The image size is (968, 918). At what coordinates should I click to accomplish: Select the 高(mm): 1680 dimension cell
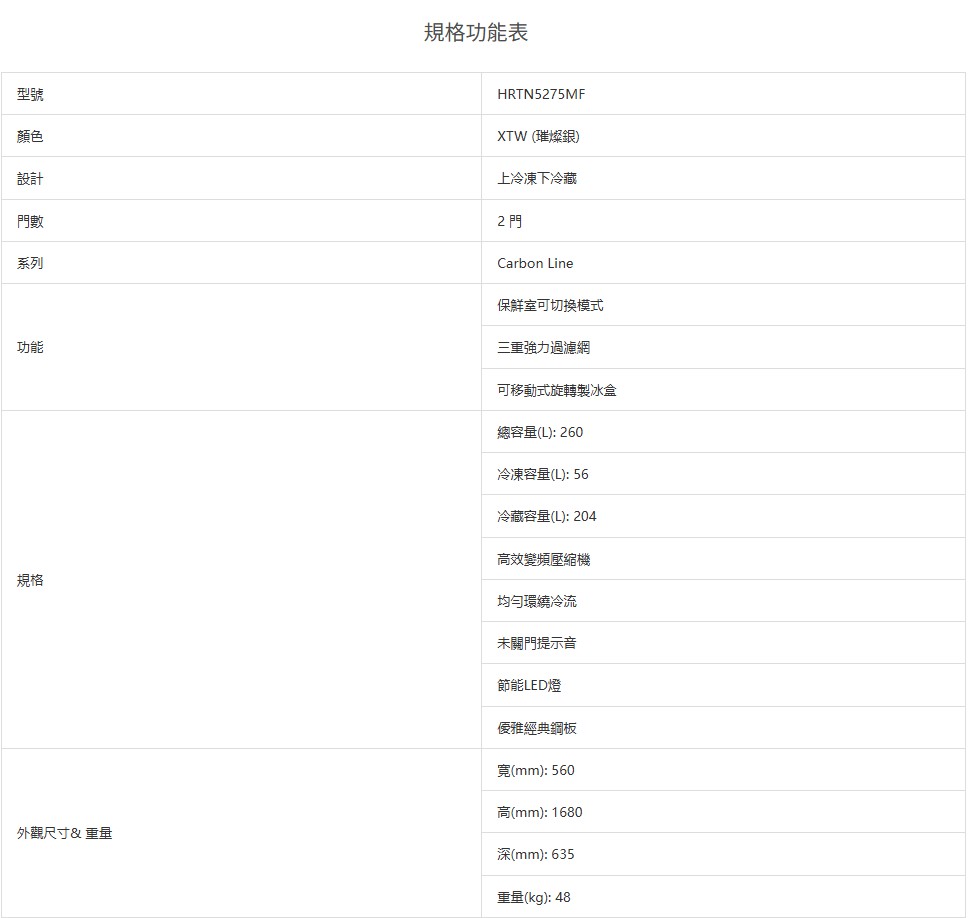539,812
